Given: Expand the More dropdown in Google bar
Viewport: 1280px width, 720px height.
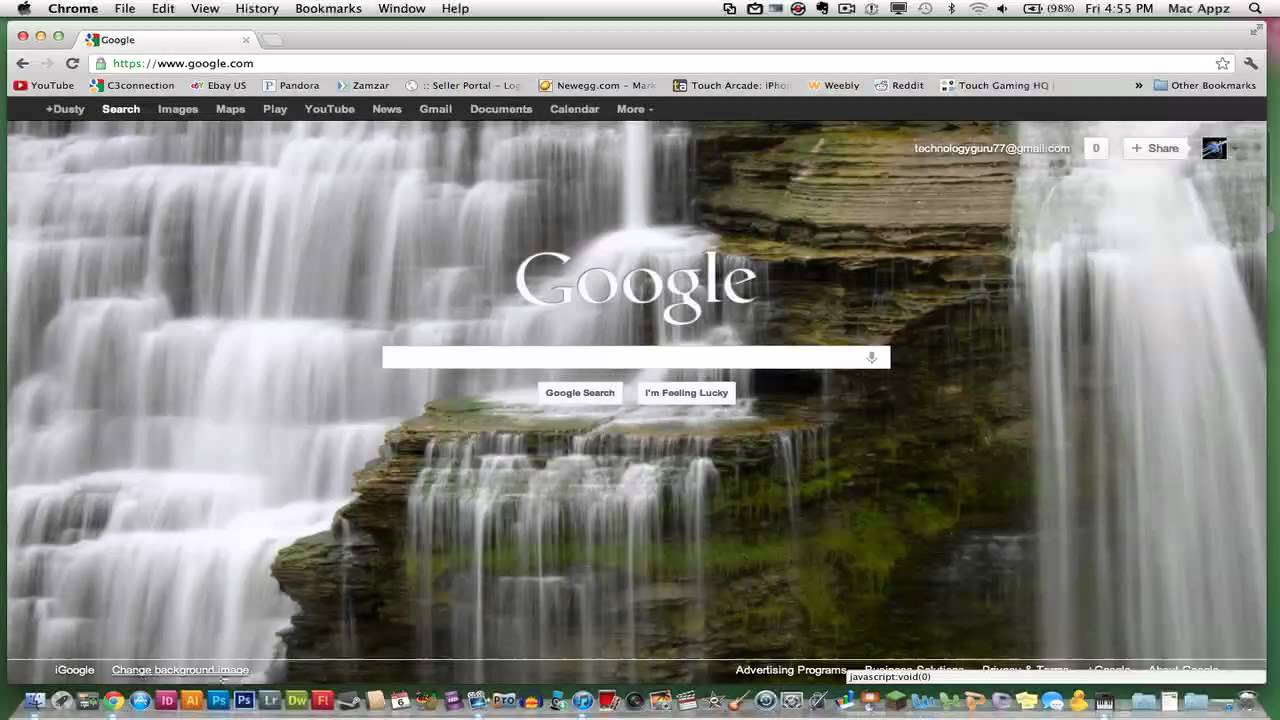Looking at the screenshot, I should [635, 109].
